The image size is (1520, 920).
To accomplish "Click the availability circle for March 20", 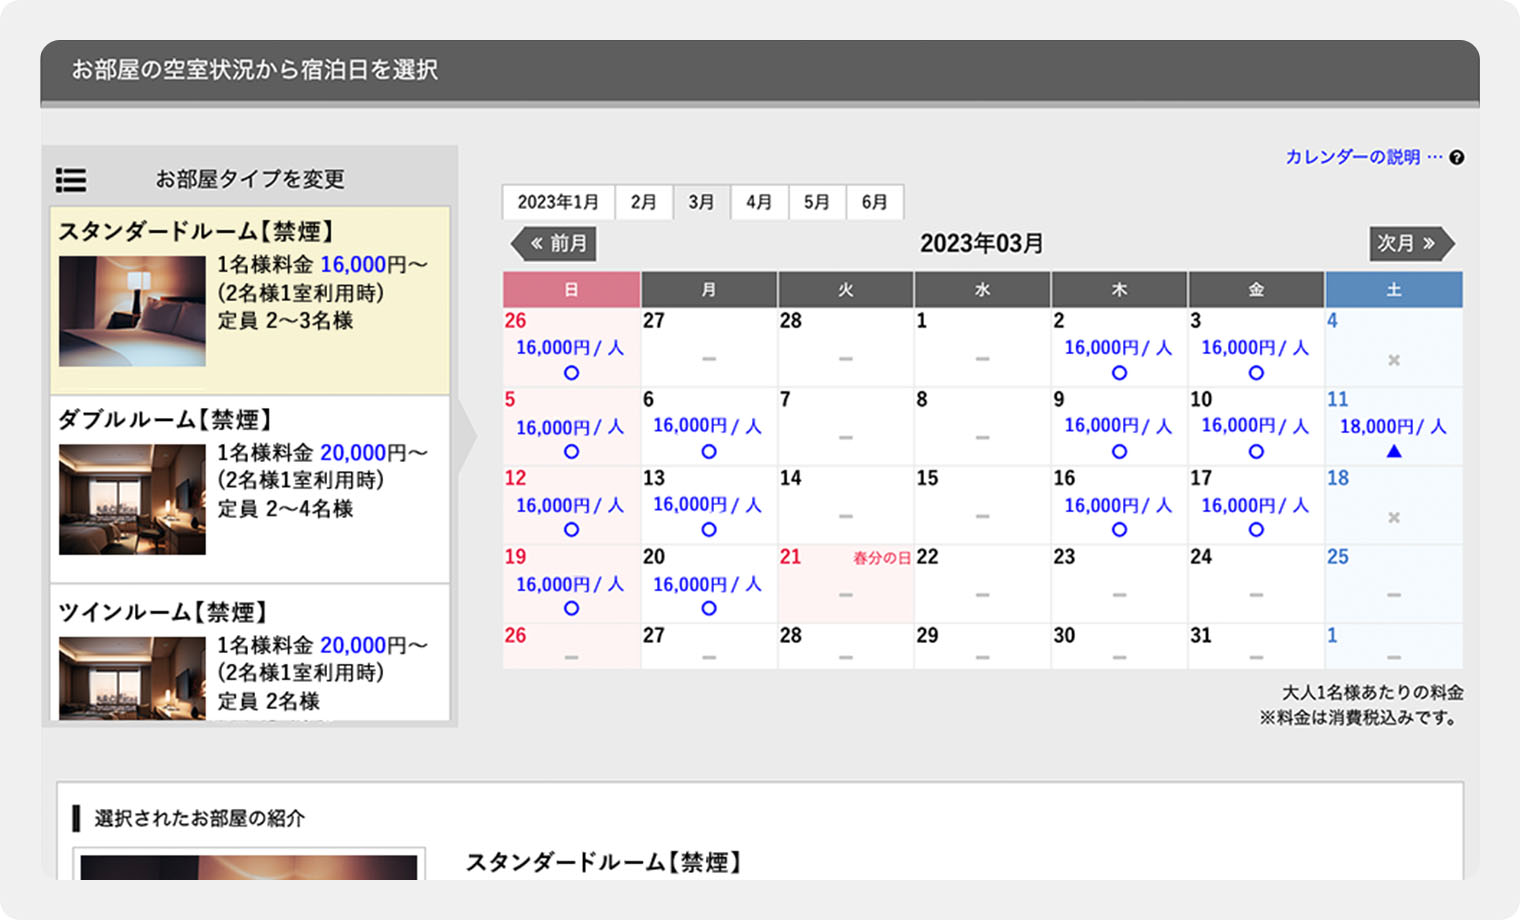I will (708, 608).
